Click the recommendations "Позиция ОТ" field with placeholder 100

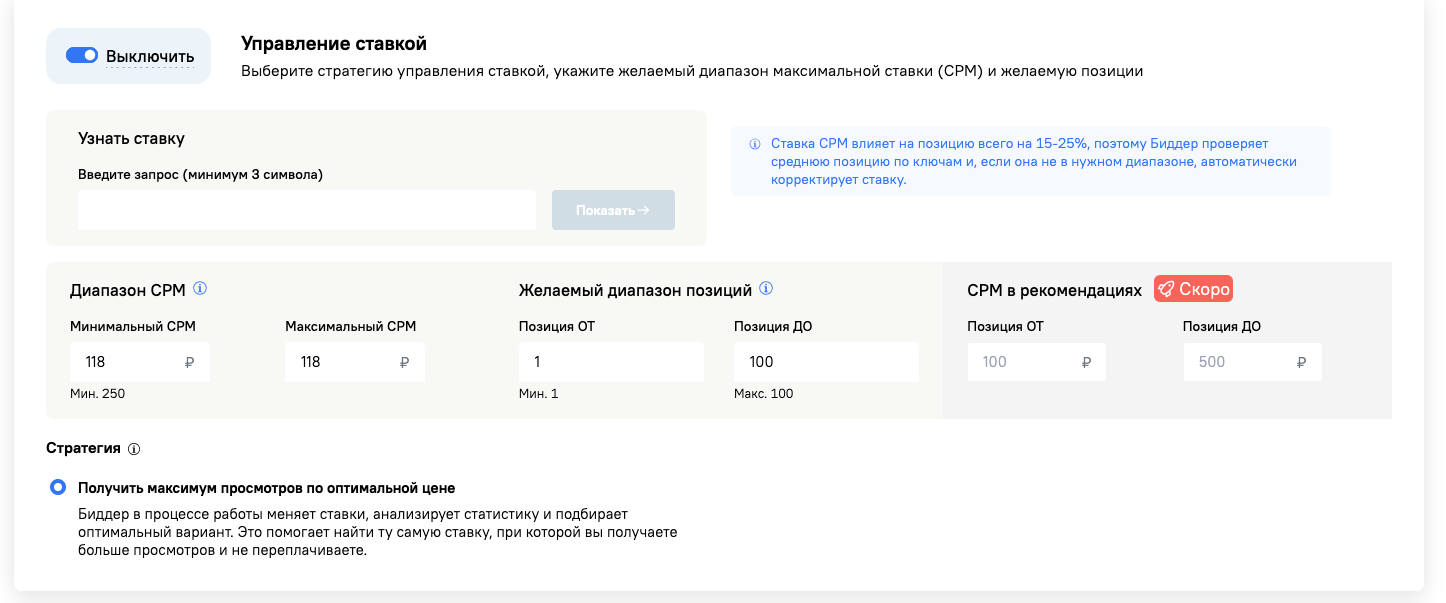(1020, 362)
